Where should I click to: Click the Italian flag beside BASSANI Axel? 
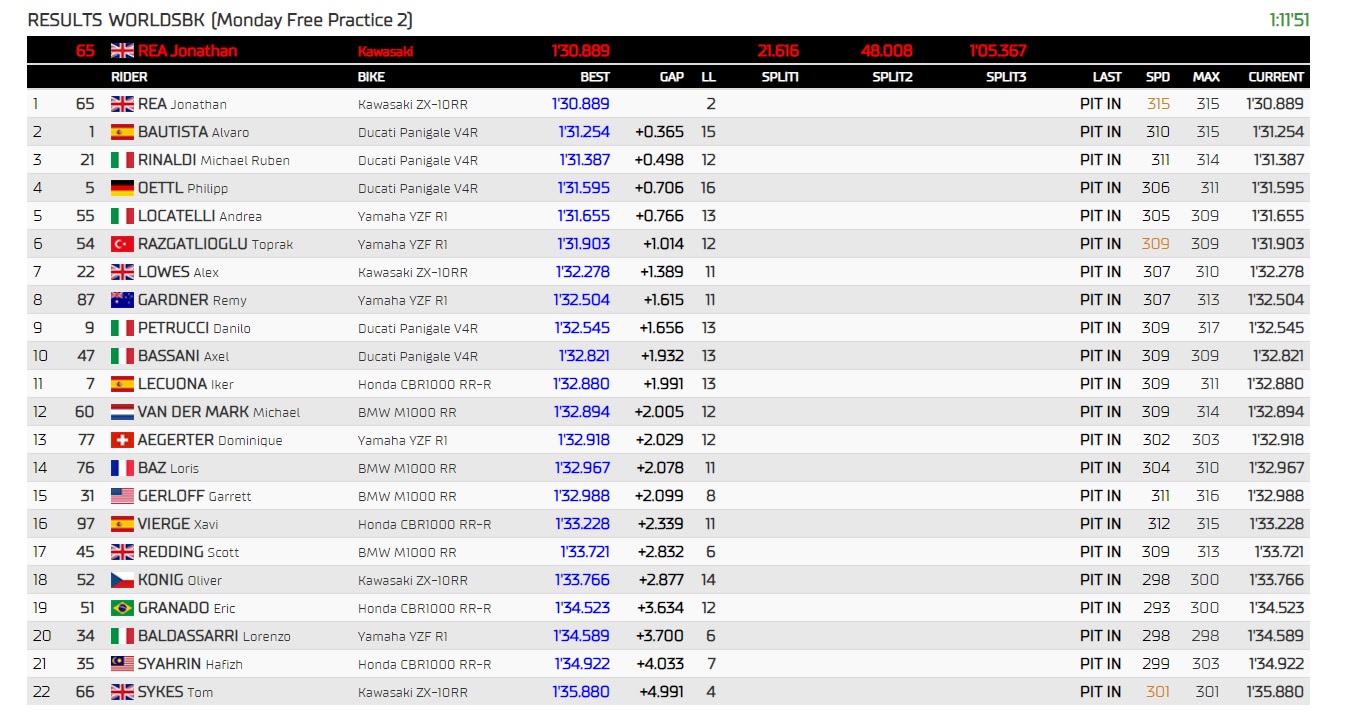[122, 355]
